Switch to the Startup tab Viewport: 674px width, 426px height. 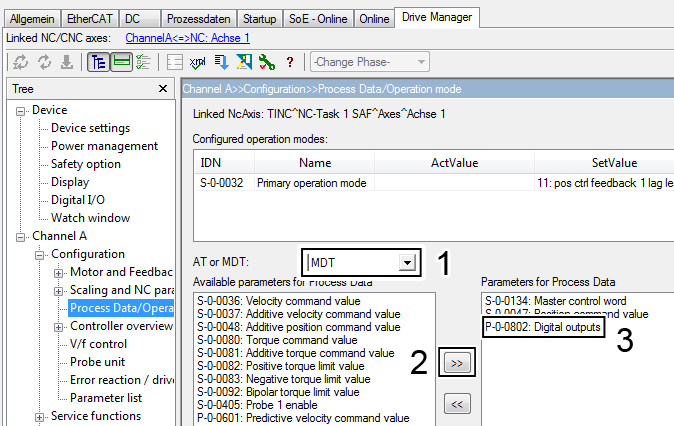coord(260,19)
